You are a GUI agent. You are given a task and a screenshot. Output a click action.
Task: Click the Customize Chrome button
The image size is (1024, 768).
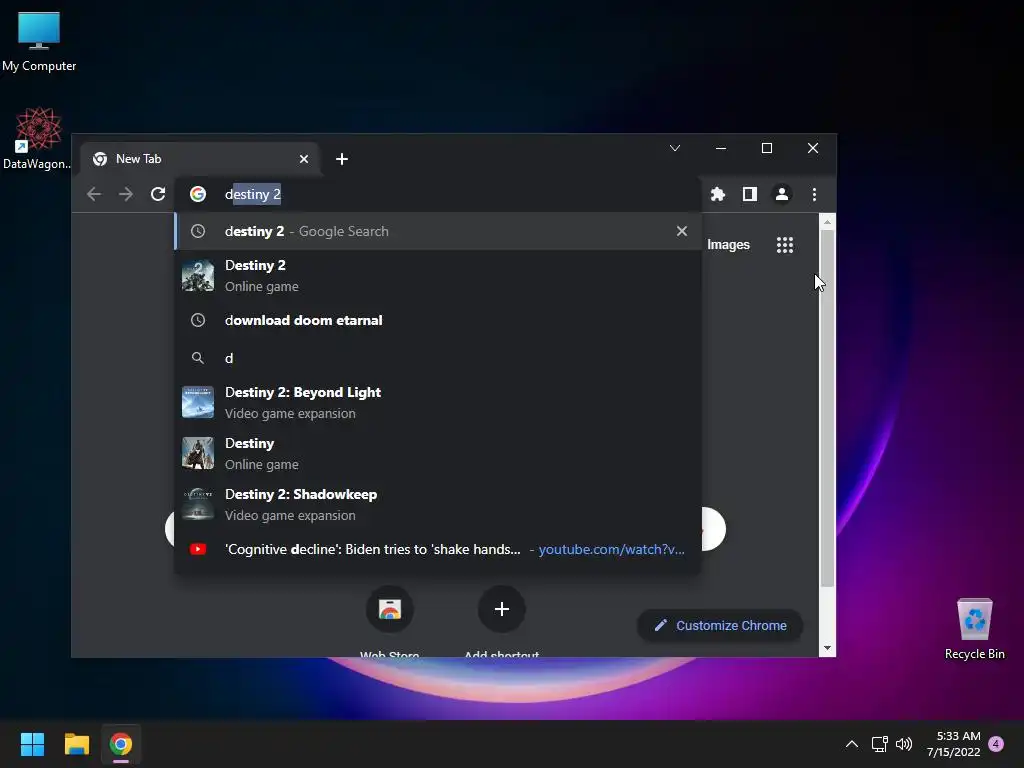pos(720,626)
